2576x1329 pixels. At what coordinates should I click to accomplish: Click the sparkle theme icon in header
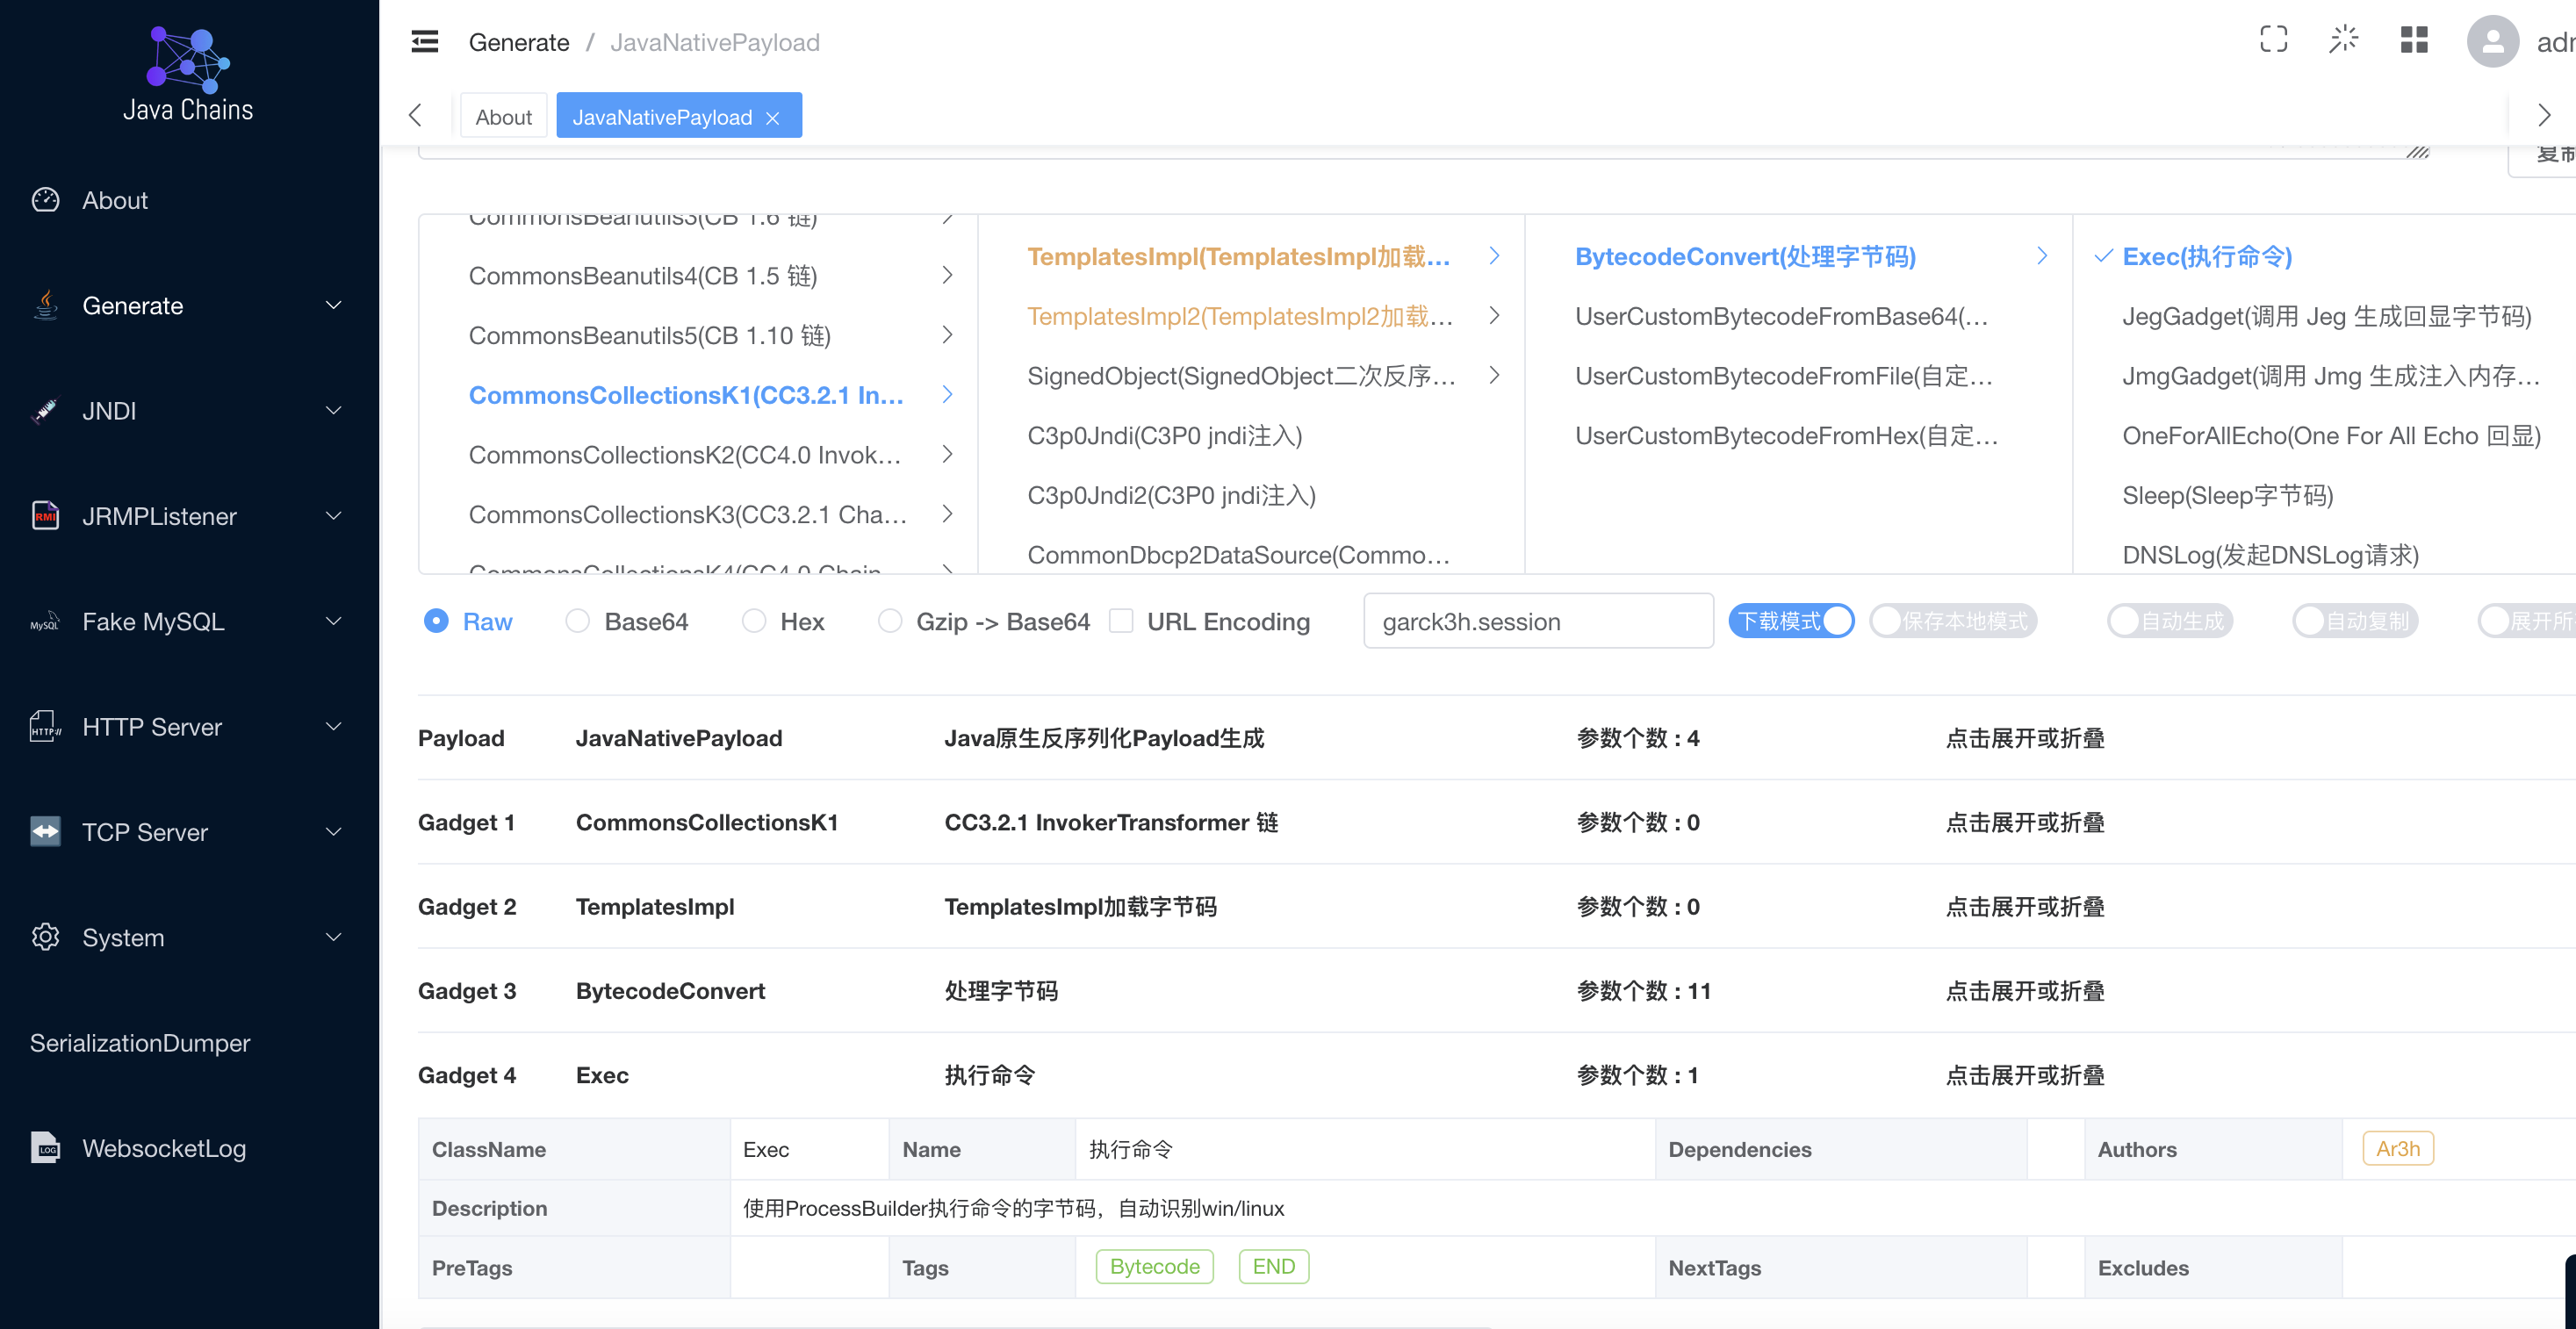[x=2343, y=40]
